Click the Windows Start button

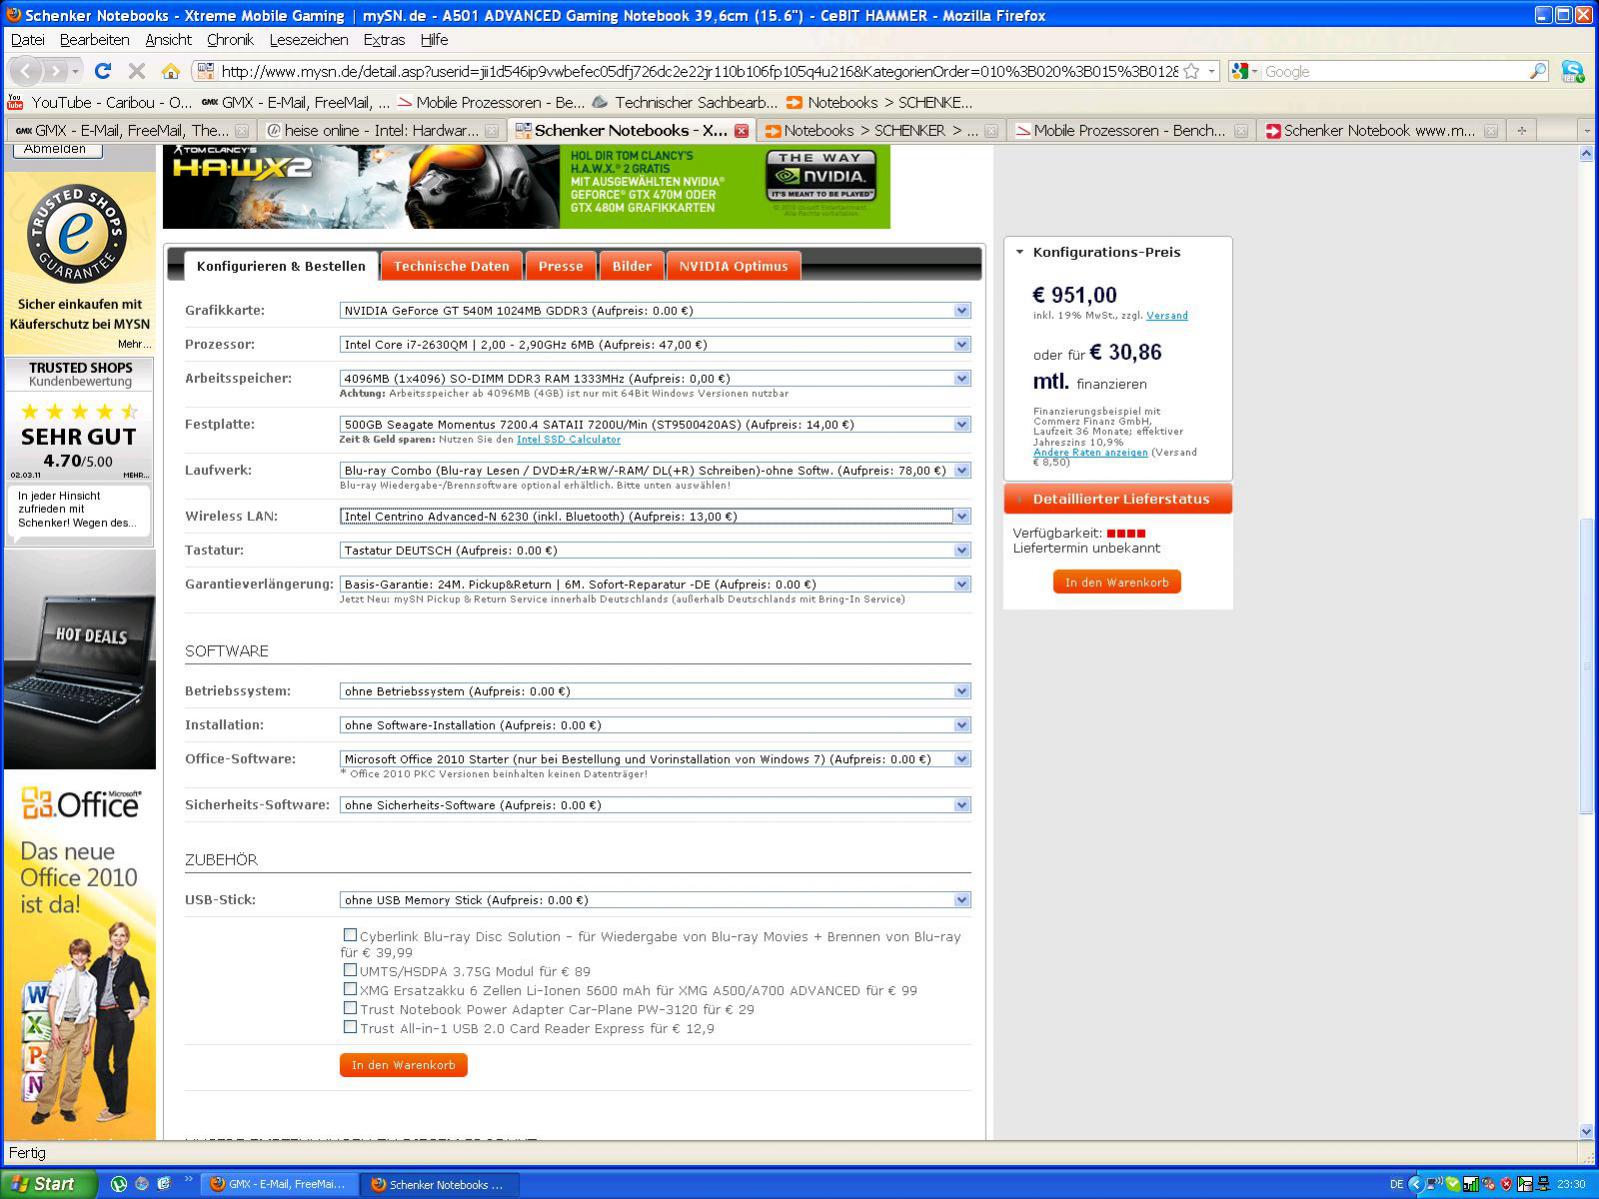(48, 1184)
